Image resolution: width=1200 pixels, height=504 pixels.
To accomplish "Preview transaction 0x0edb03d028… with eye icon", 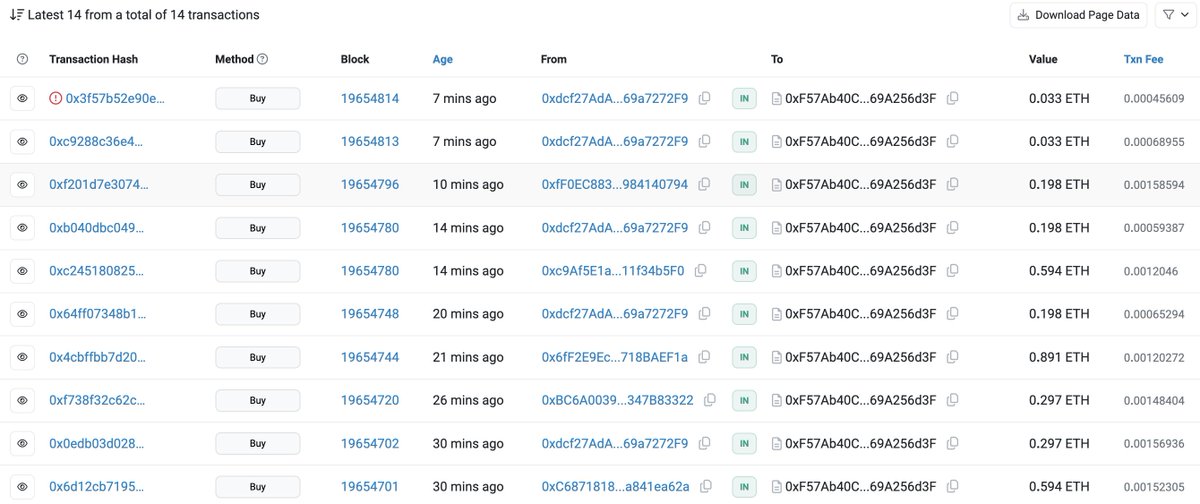I will 23,443.
